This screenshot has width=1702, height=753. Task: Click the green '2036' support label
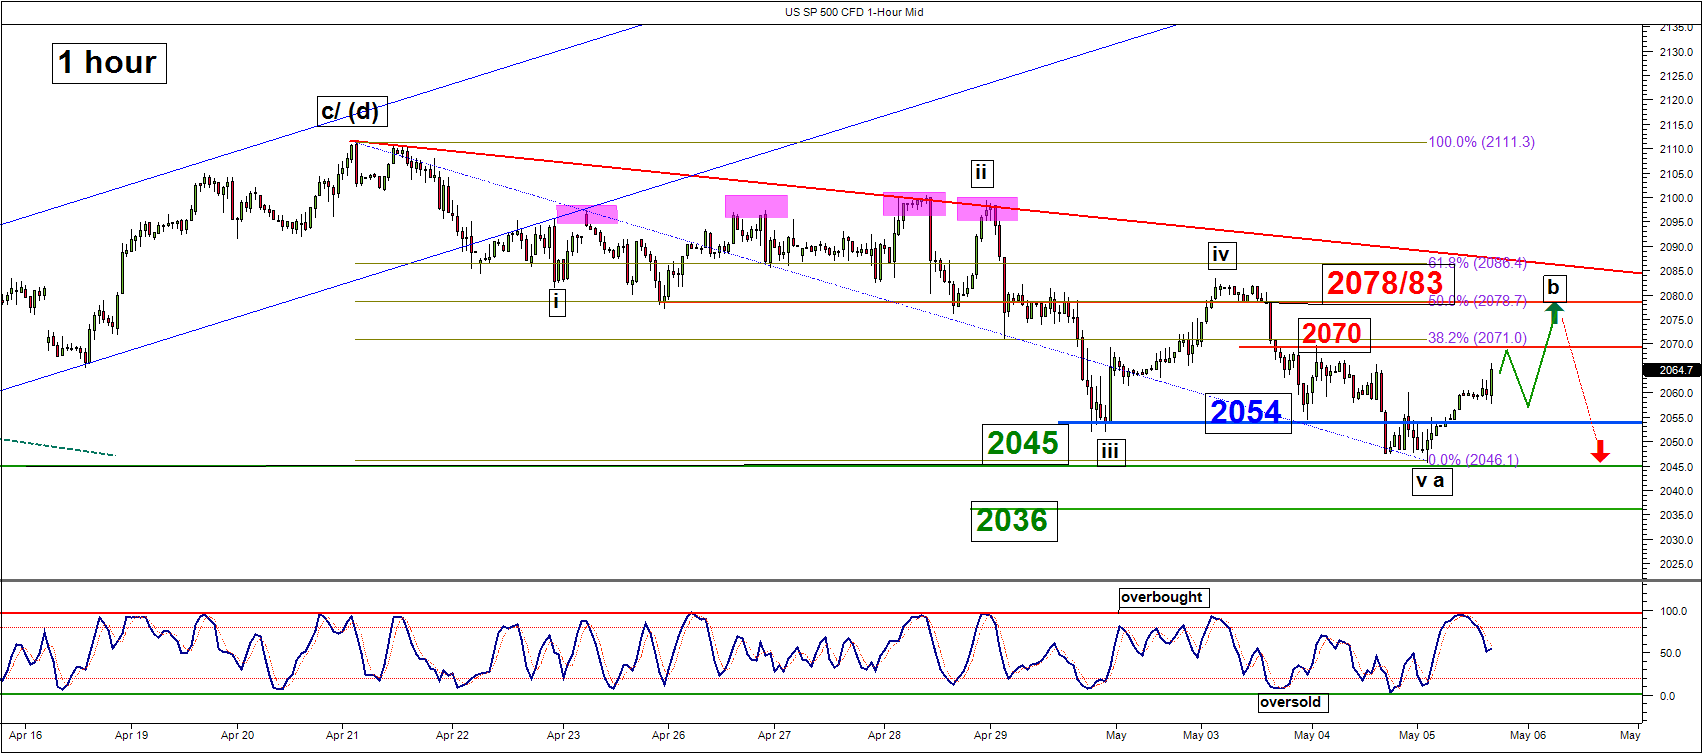pyautogui.click(x=1013, y=521)
